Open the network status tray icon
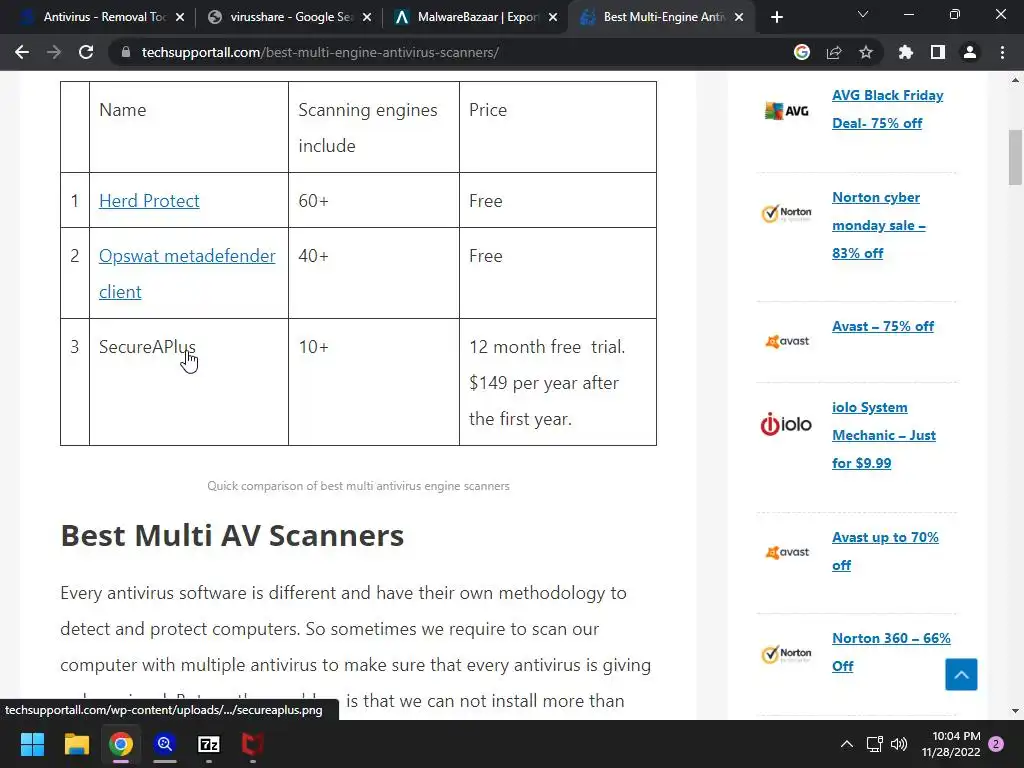This screenshot has height=768, width=1024. point(874,744)
